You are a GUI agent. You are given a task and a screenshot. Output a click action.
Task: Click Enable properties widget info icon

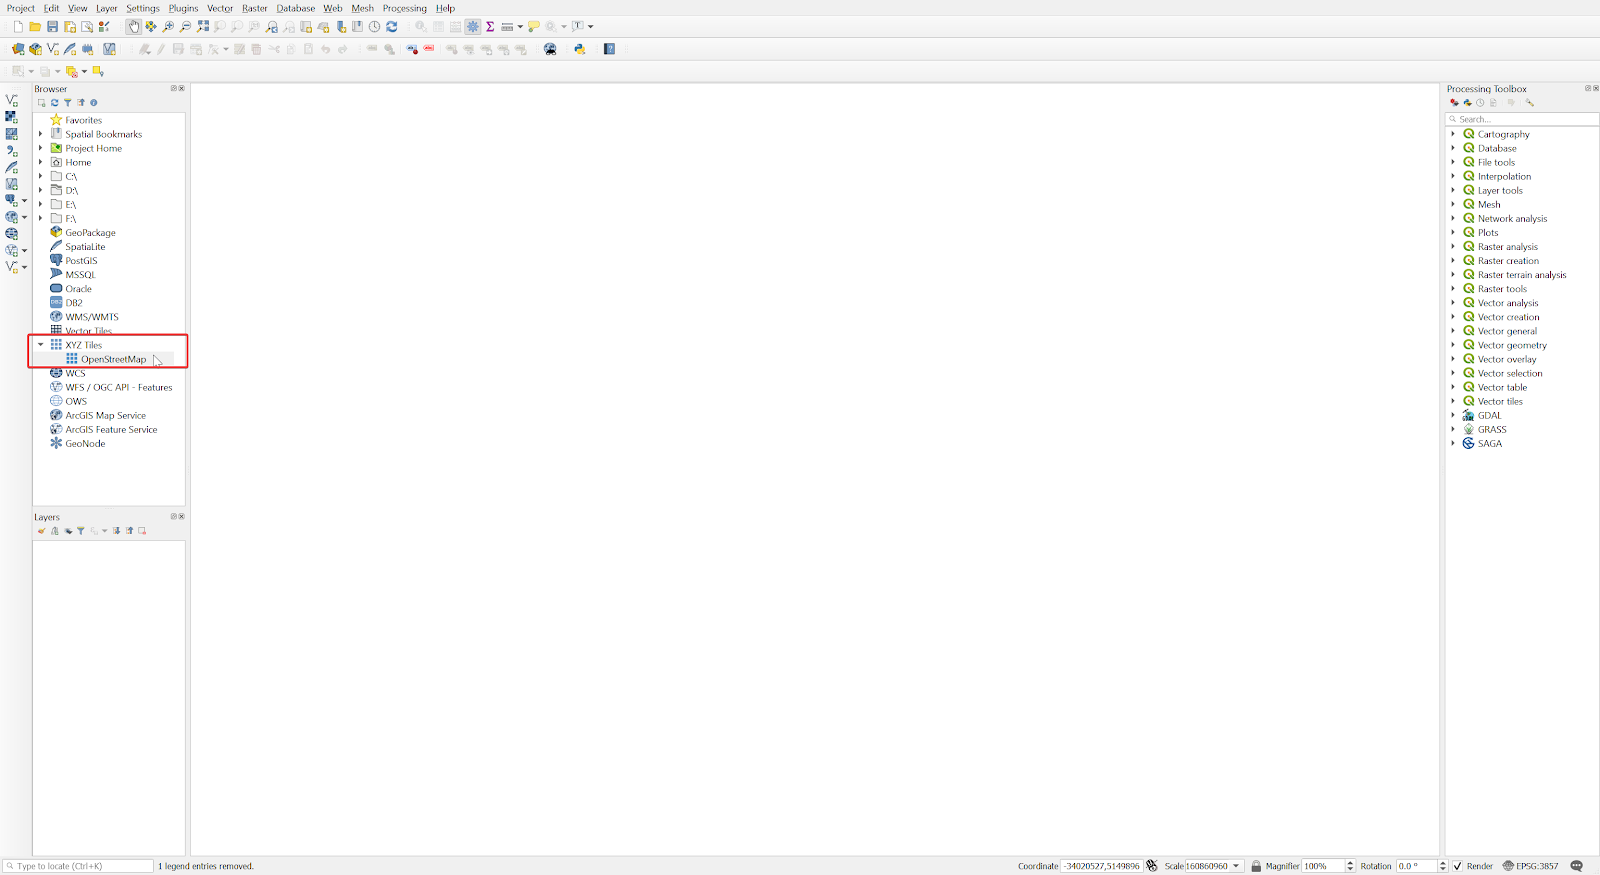point(94,103)
